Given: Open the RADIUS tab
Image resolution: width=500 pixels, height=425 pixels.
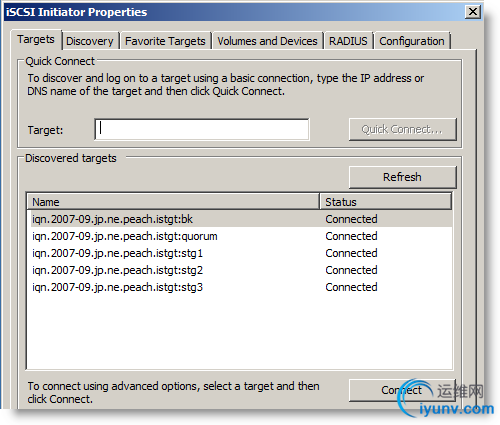Looking at the screenshot, I should (348, 41).
